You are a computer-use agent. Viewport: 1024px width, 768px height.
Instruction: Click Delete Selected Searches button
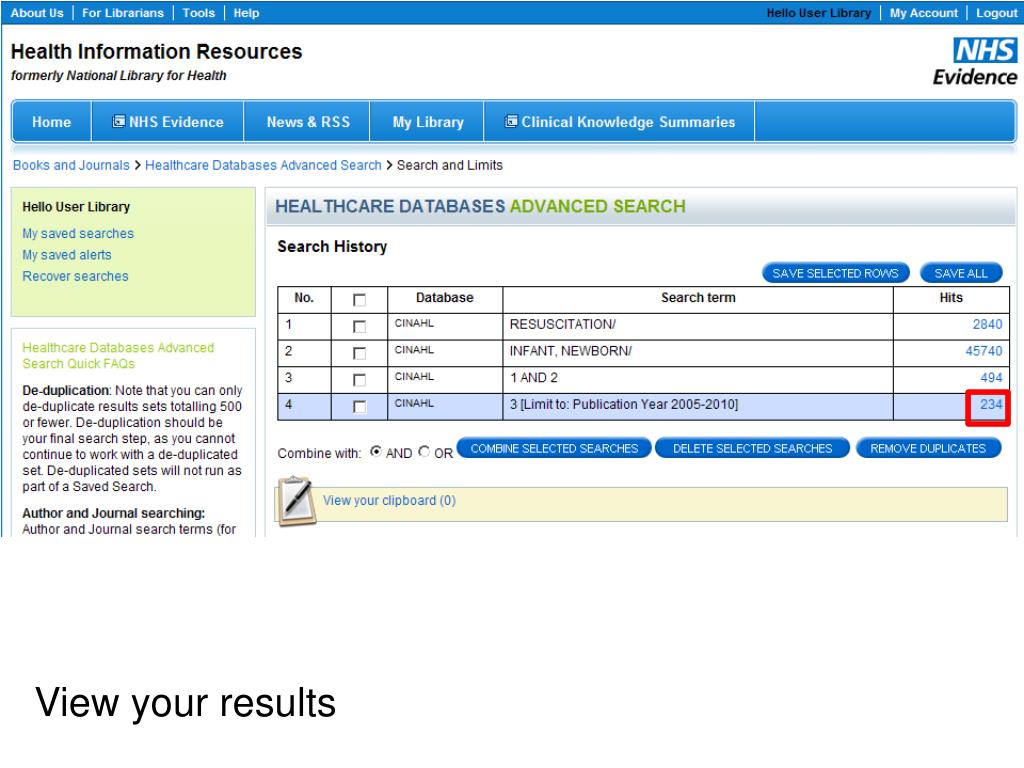752,449
